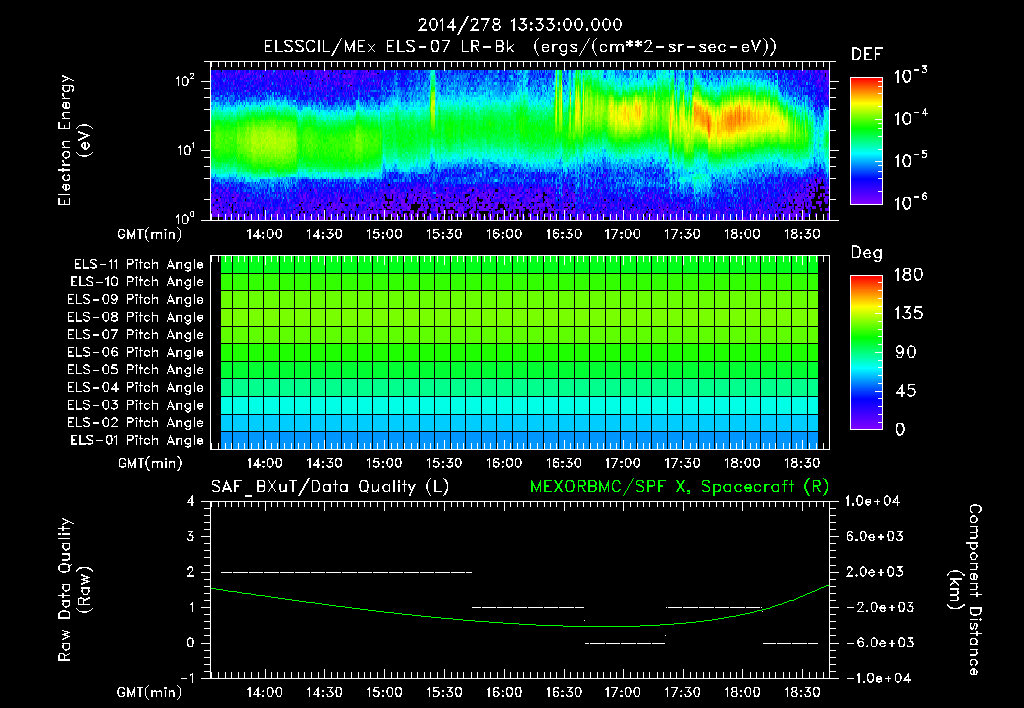Click the 10^-3 DEF scale value

(910, 76)
